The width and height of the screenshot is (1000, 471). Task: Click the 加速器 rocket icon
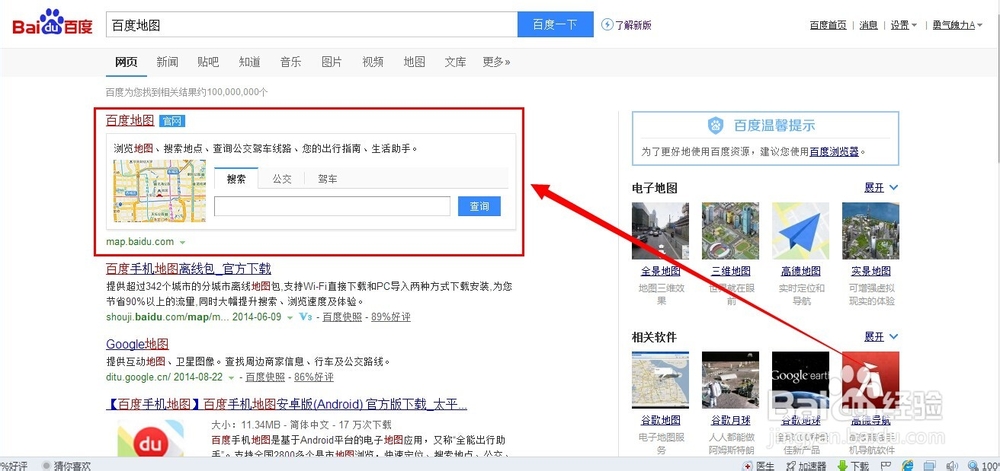[x=790, y=466]
